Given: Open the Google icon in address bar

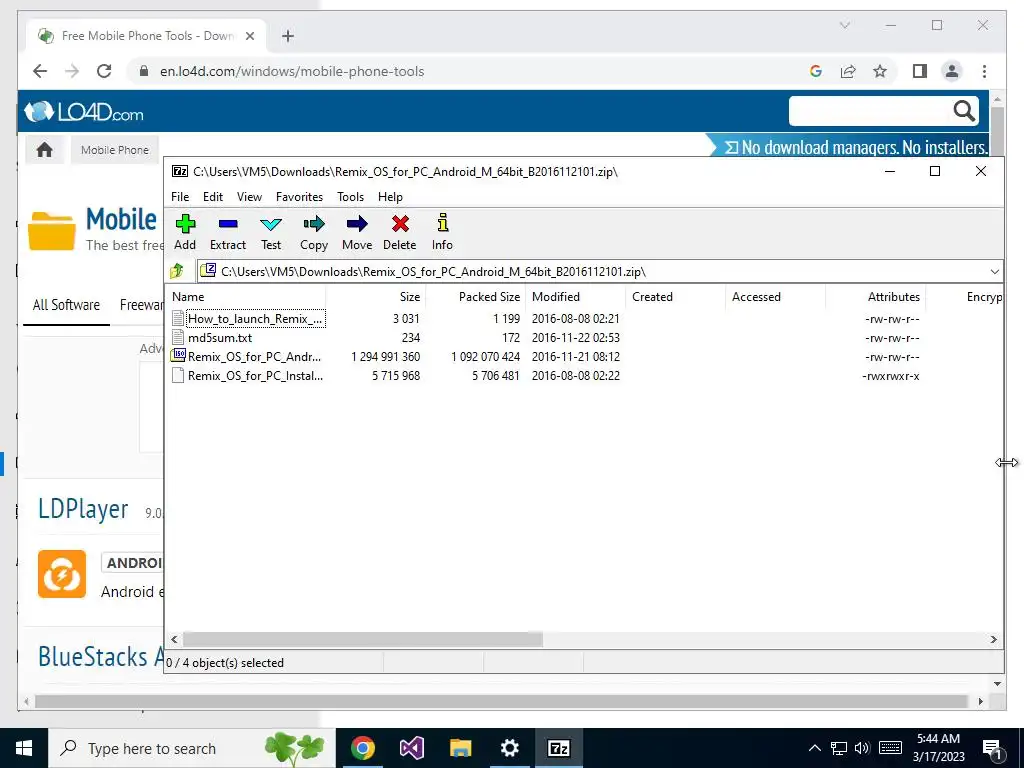Looking at the screenshot, I should (x=816, y=71).
